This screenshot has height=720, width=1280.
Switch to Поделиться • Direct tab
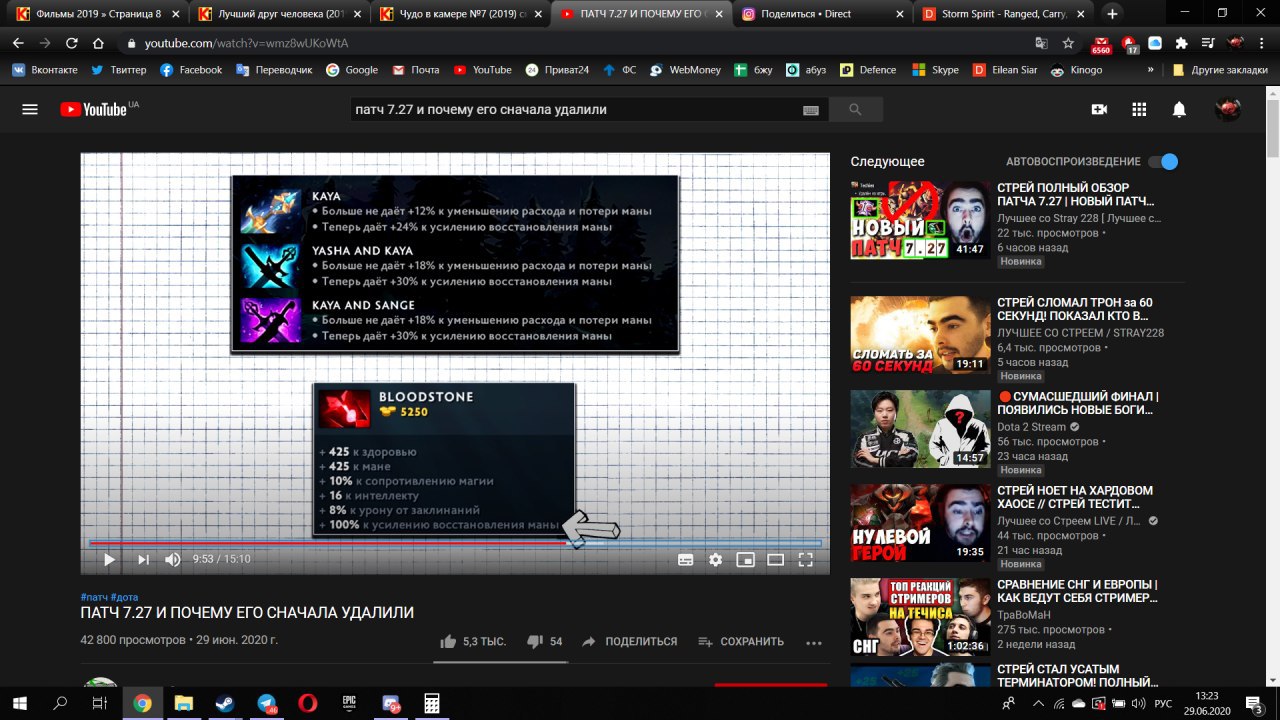pos(822,14)
